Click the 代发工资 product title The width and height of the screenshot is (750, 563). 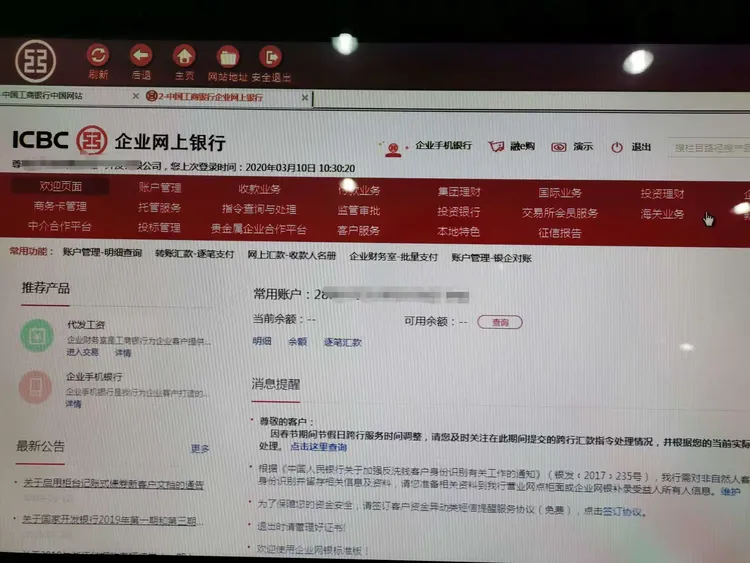(86, 325)
